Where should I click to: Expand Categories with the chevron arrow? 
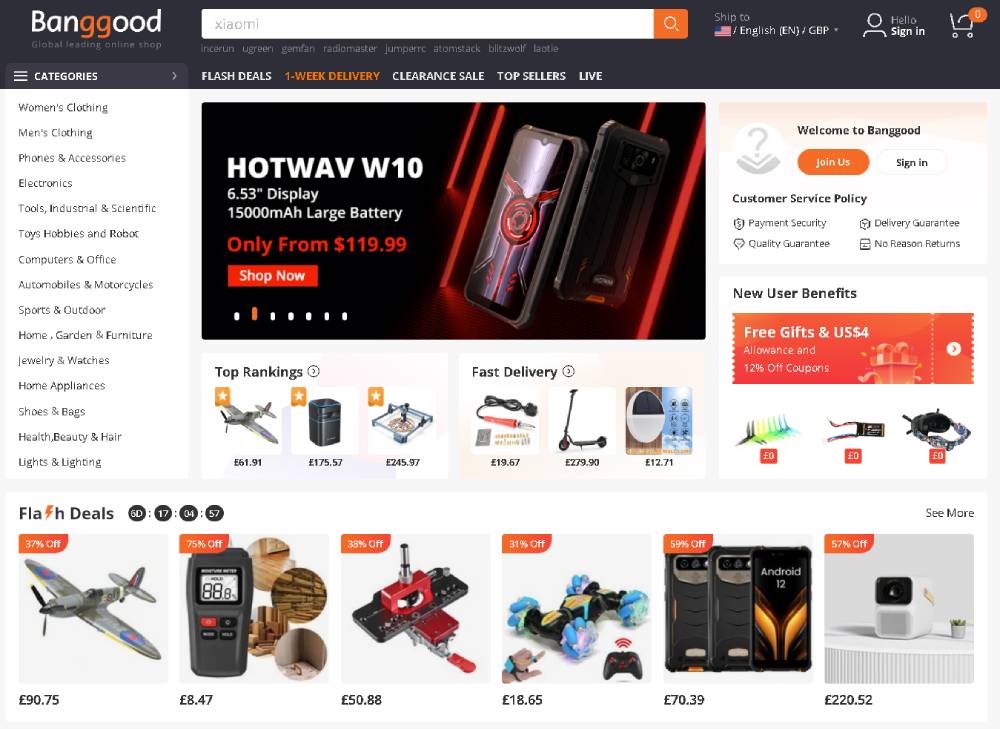tap(174, 76)
